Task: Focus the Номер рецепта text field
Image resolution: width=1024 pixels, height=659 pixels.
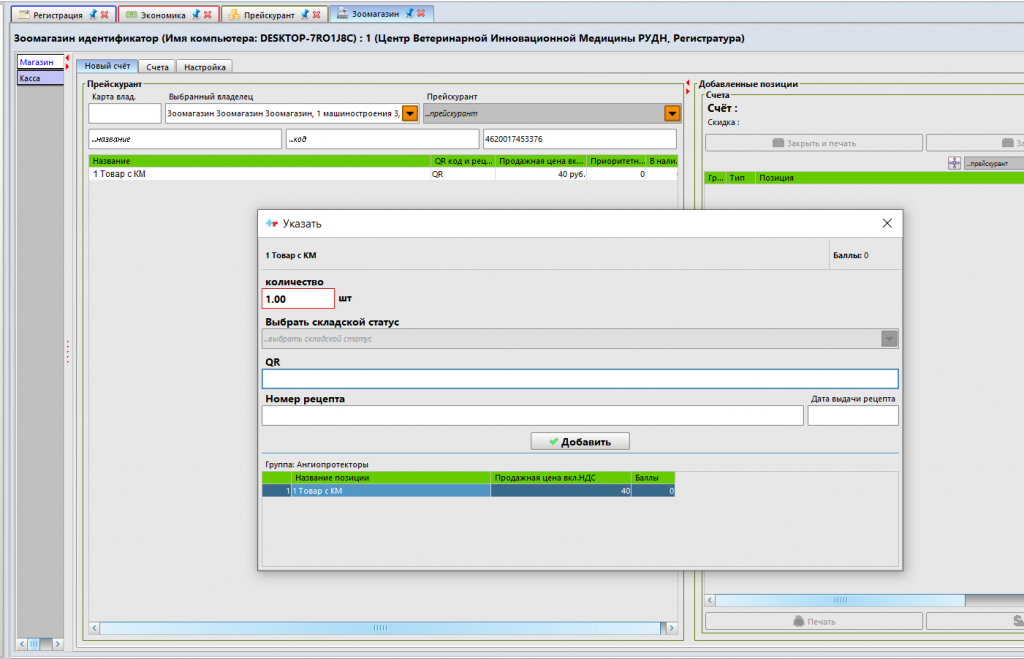Action: click(532, 416)
